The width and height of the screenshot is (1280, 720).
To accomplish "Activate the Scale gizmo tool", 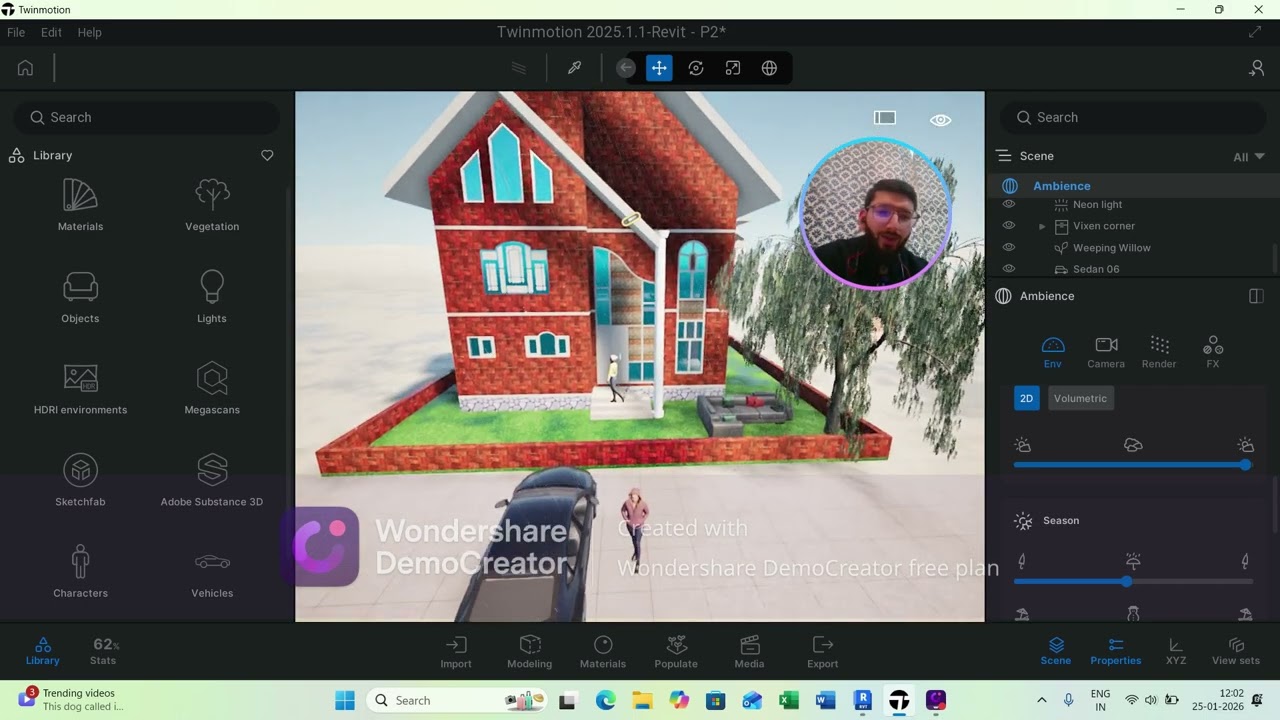I will click(733, 68).
